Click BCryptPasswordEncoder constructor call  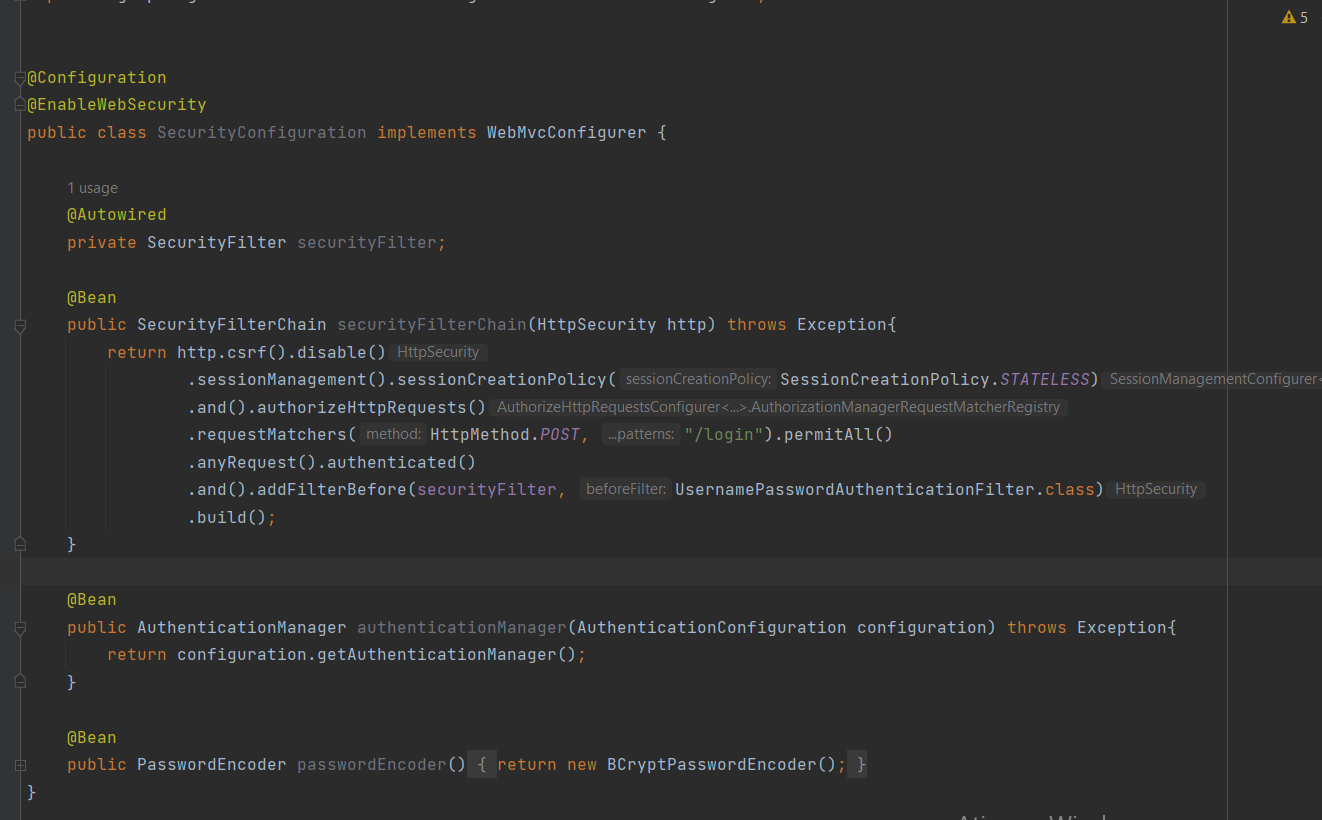(x=722, y=765)
